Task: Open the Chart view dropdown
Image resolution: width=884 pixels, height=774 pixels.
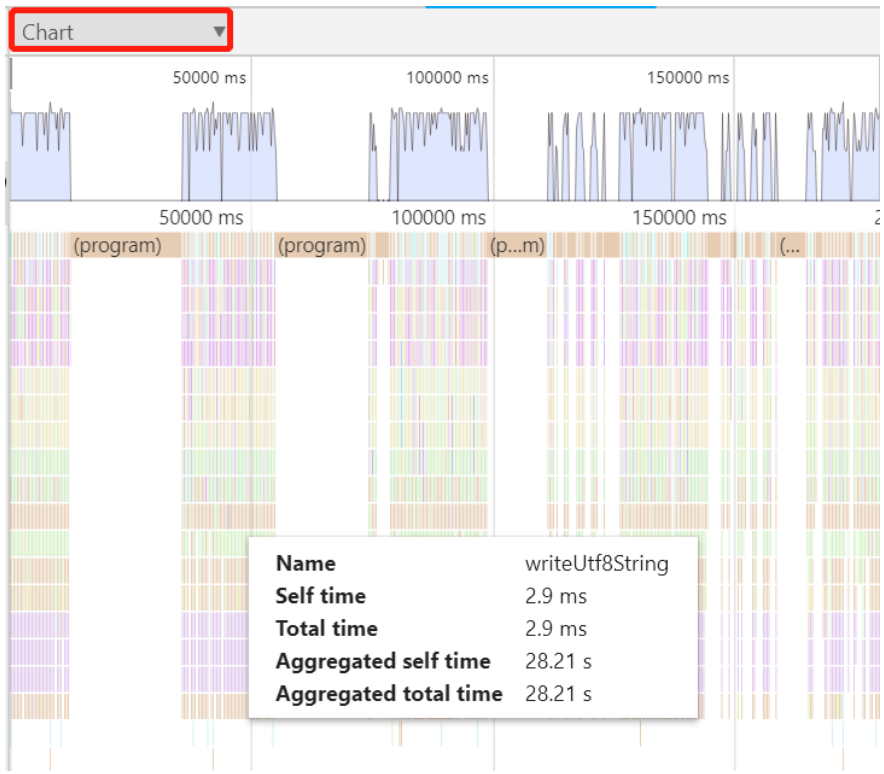Action: click(x=121, y=31)
